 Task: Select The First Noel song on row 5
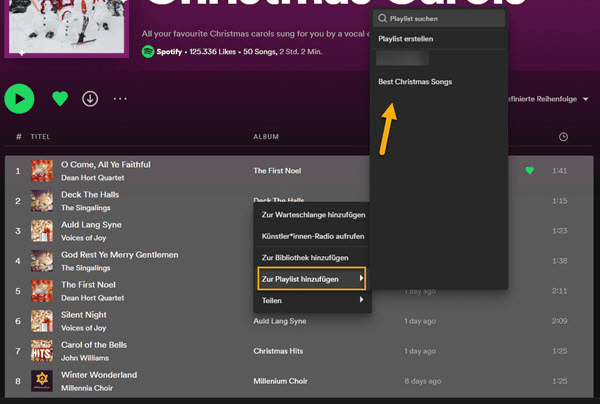pos(88,285)
